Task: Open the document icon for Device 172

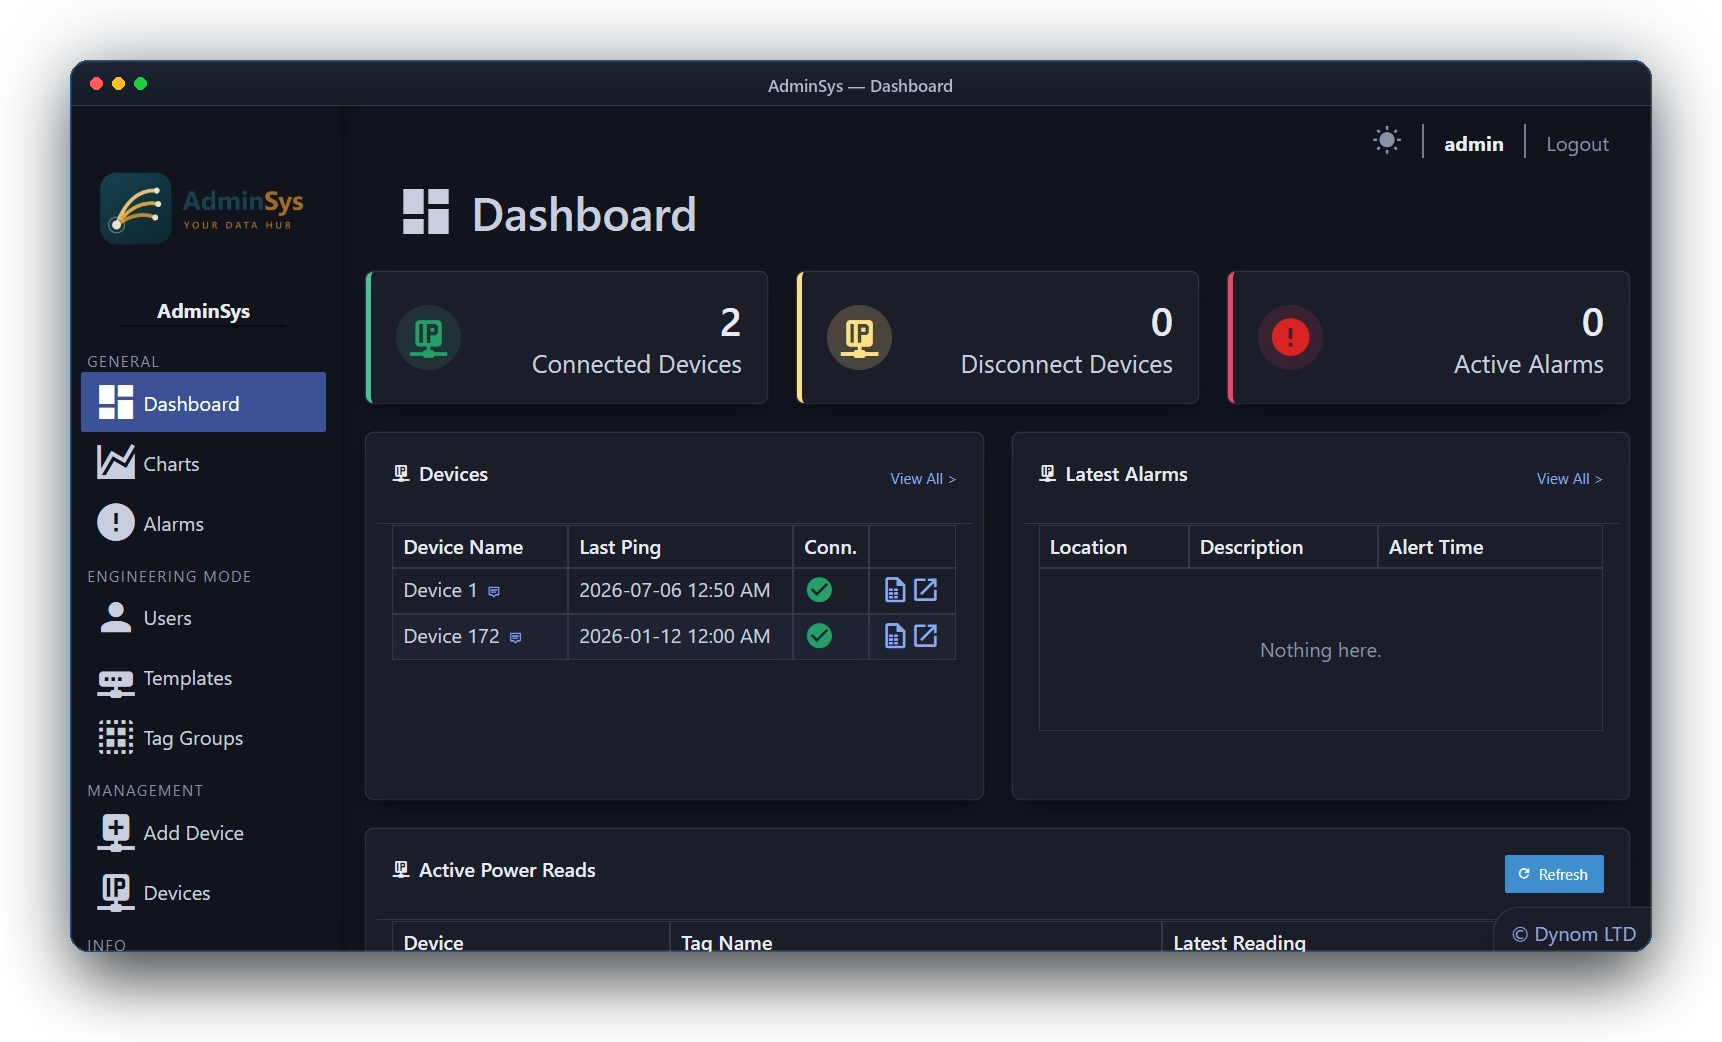Action: [x=895, y=636]
